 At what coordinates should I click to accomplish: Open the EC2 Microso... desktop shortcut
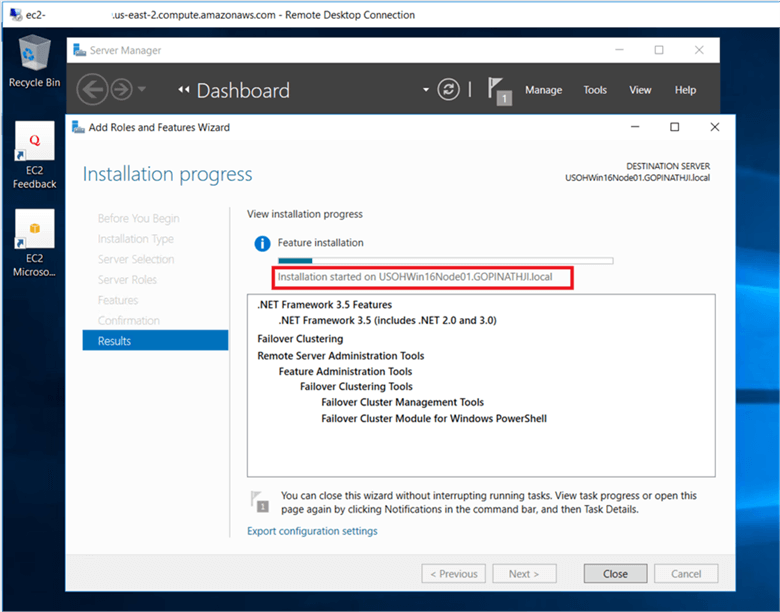point(34,243)
